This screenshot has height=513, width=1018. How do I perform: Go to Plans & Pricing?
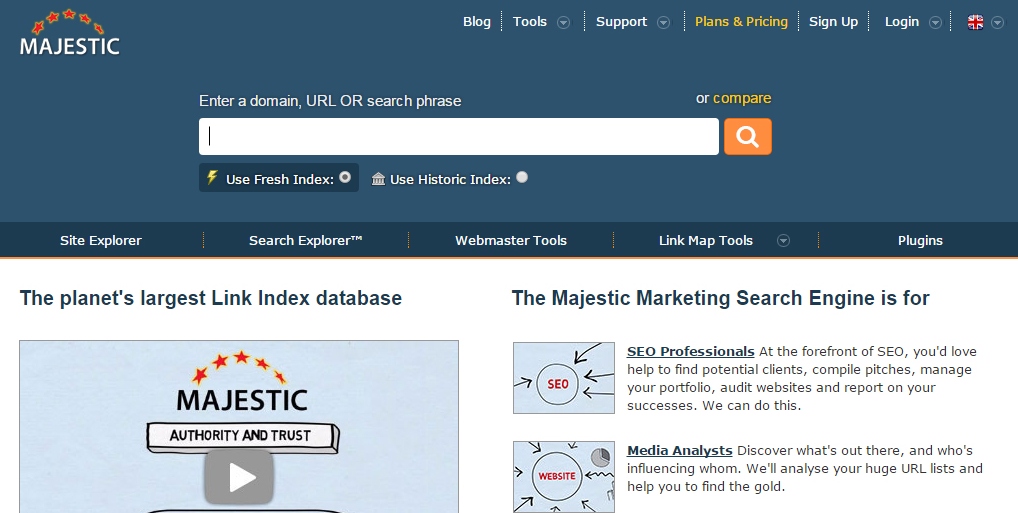[741, 21]
